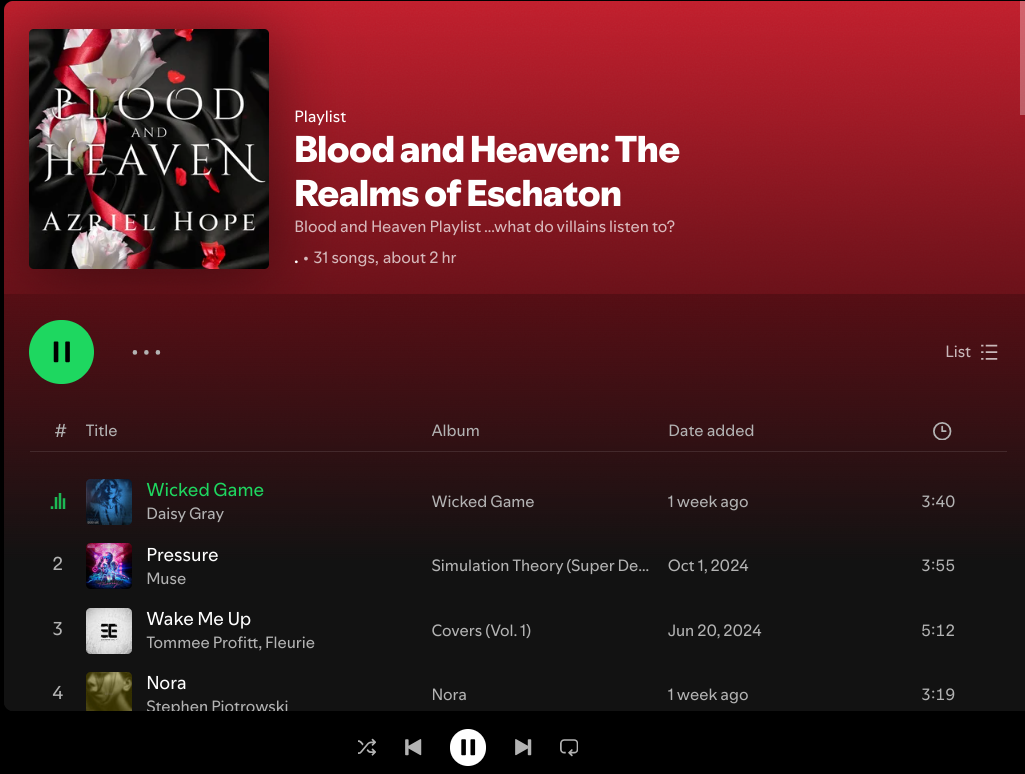Viewport: 1025px width, 774px height.
Task: Sort by the # column header
Action: [60, 431]
